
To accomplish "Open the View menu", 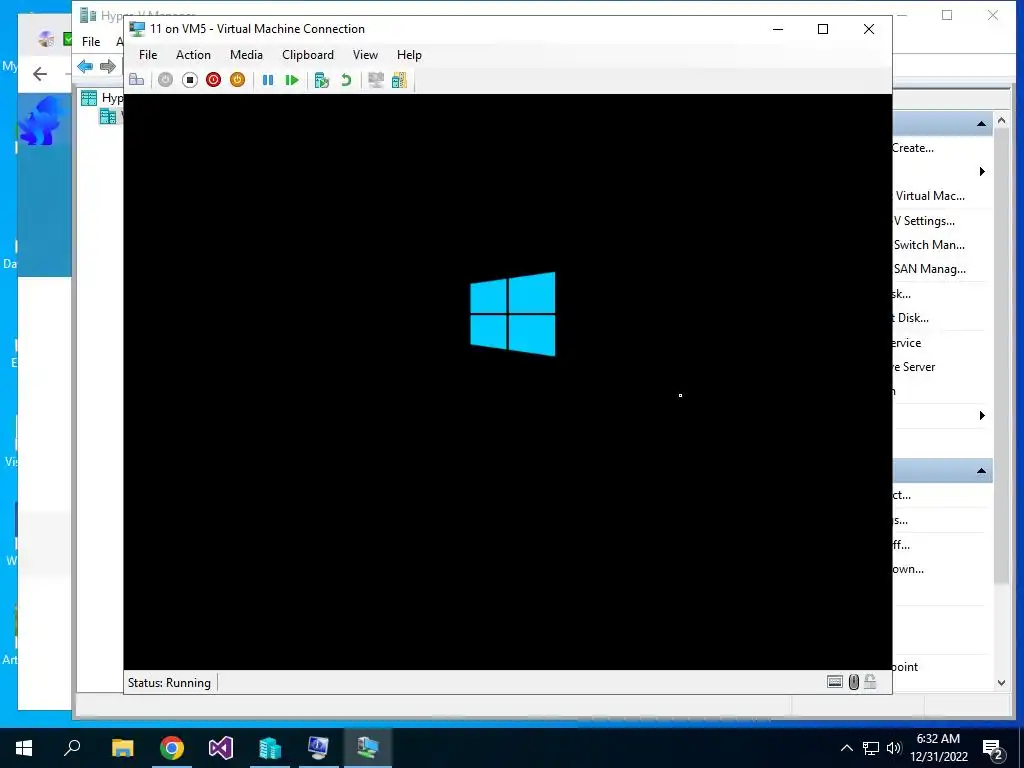I will pyautogui.click(x=365, y=55).
